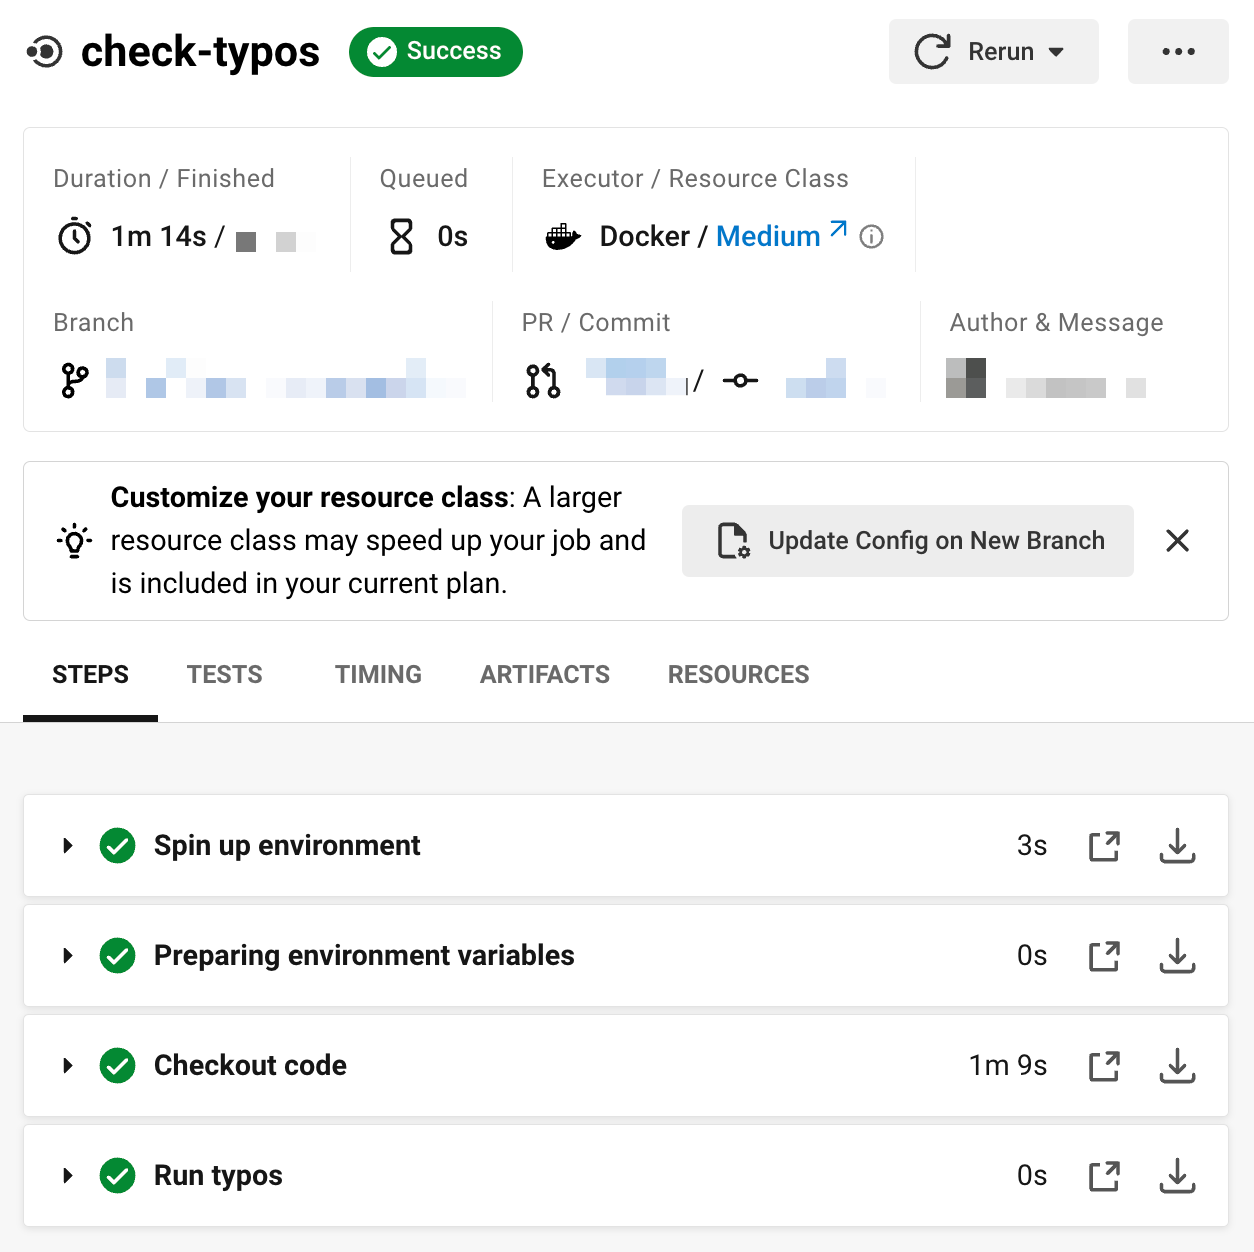Click the pull request icon
The height and width of the screenshot is (1252, 1254).
tap(543, 380)
